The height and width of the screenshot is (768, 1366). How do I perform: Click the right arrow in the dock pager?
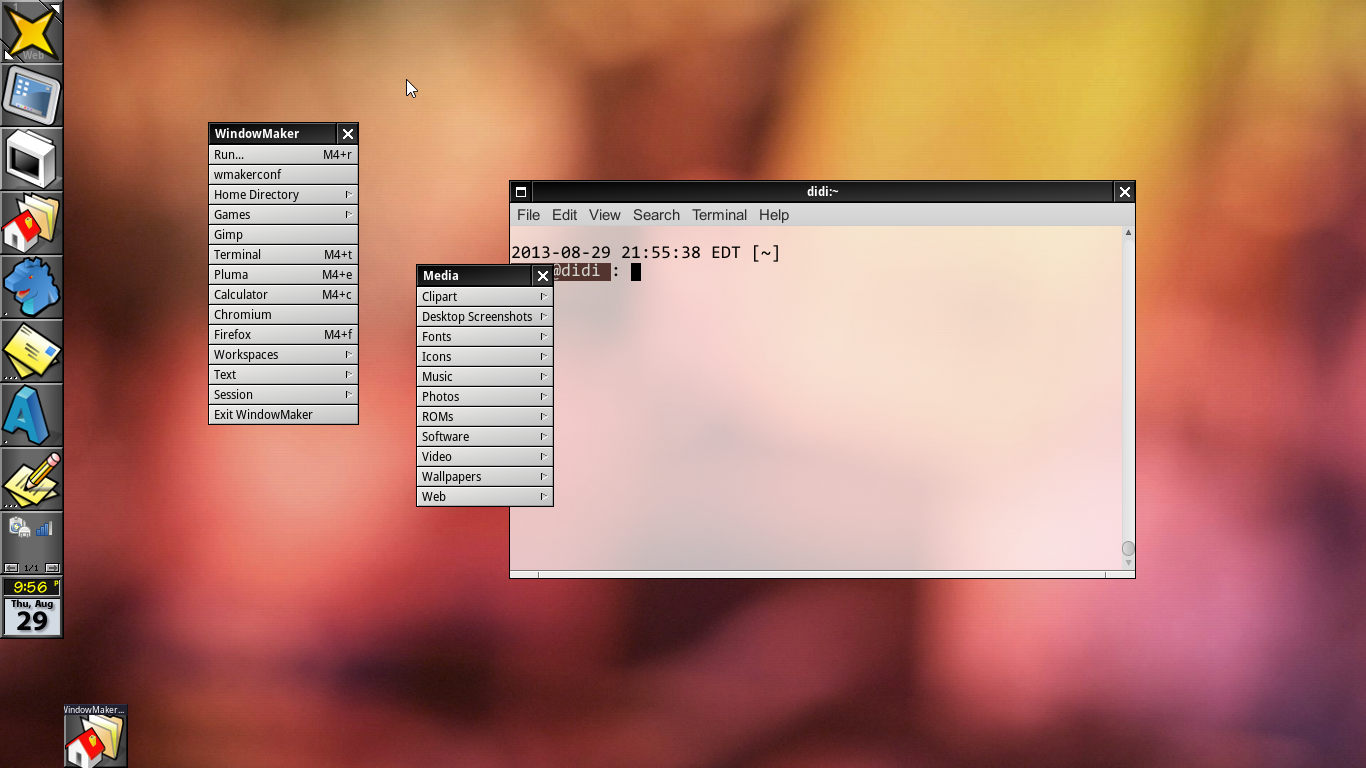click(x=53, y=568)
